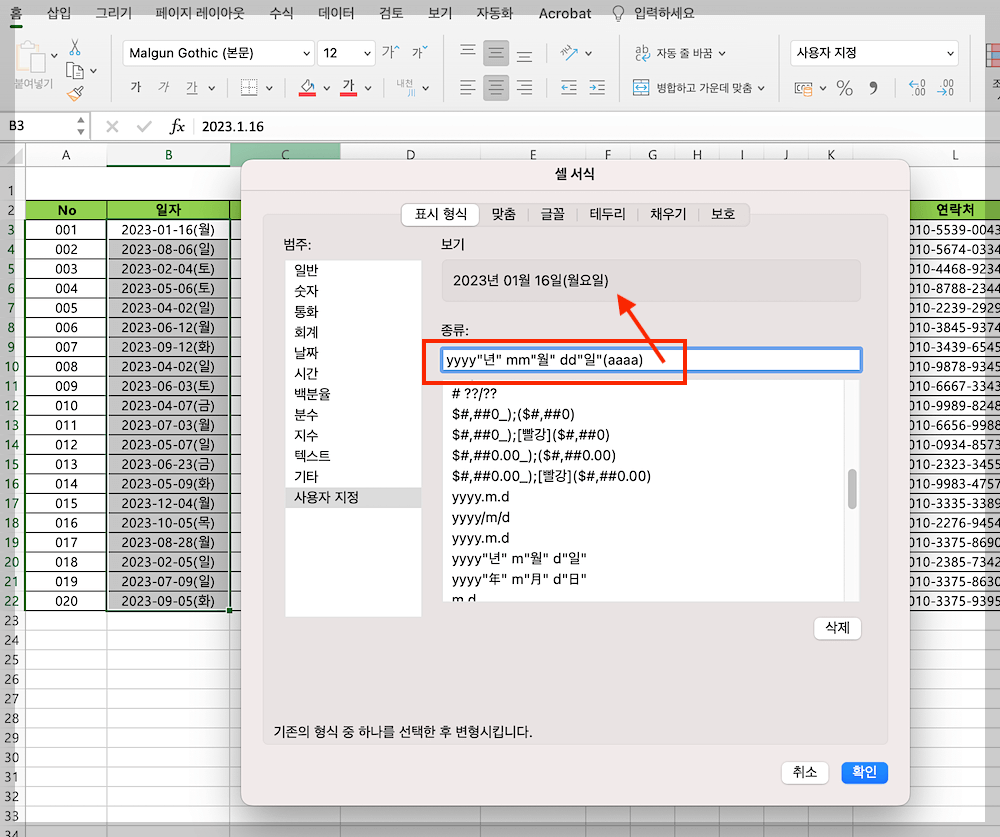The height and width of the screenshot is (837, 1000).
Task: Apply comma style formatting
Action: [871, 87]
